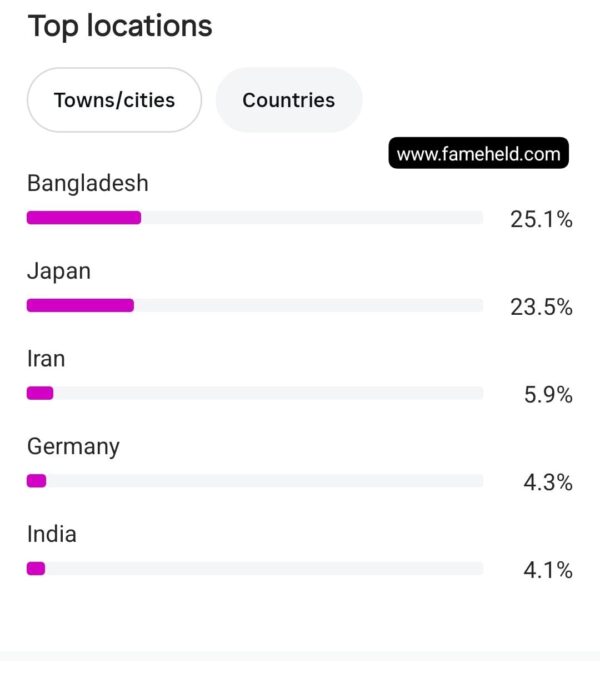Image resolution: width=600 pixels, height=674 pixels.
Task: Select the Iran country label
Action: [x=46, y=358]
